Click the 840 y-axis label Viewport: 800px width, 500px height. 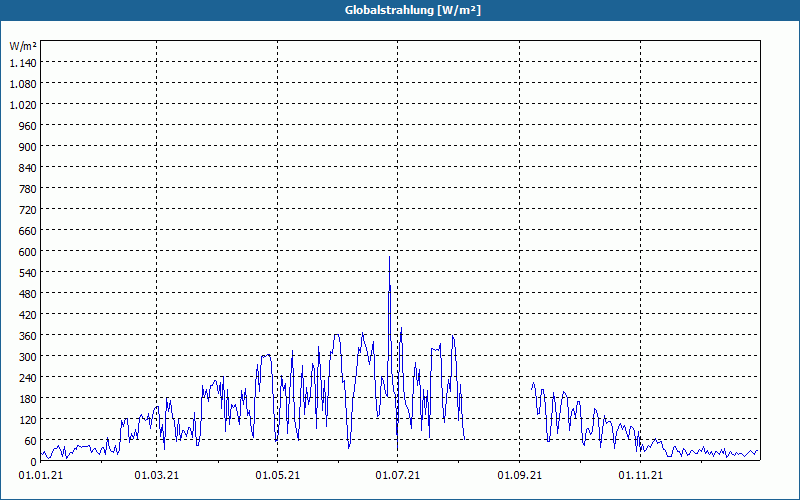pos(28,168)
